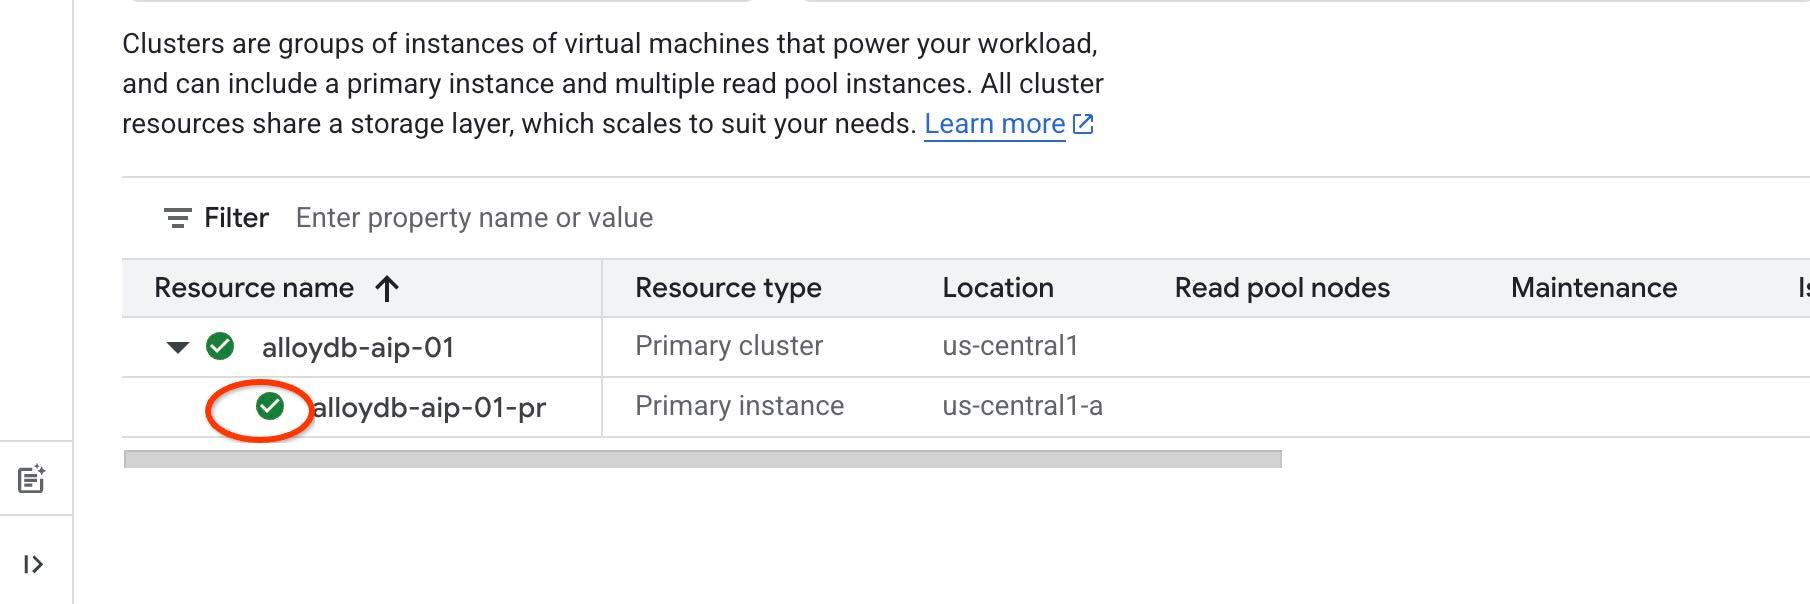Click the release notes icon in sidebar

(x=32, y=480)
